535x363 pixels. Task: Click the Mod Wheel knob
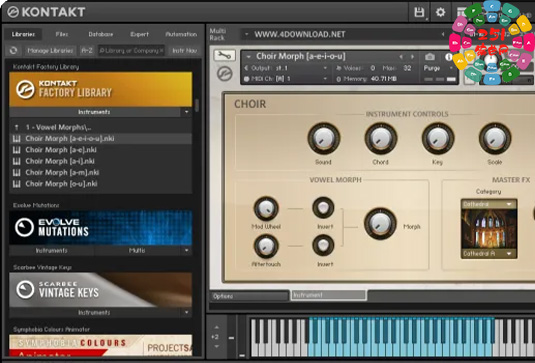pyautogui.click(x=266, y=208)
